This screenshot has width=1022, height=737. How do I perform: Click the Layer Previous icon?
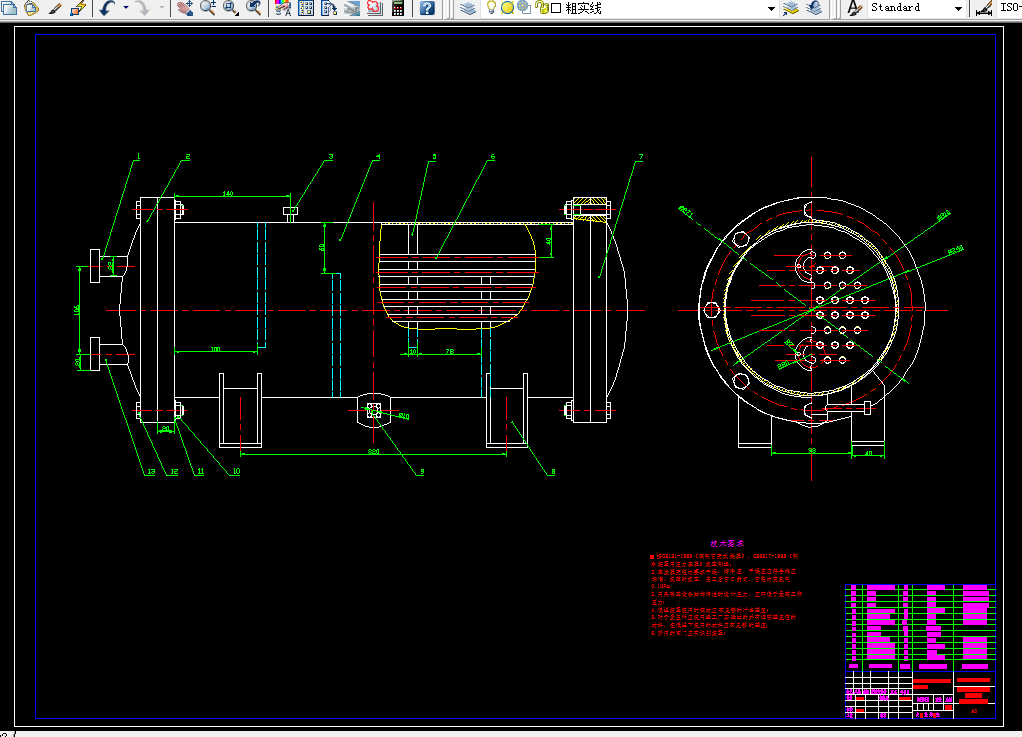(813, 8)
